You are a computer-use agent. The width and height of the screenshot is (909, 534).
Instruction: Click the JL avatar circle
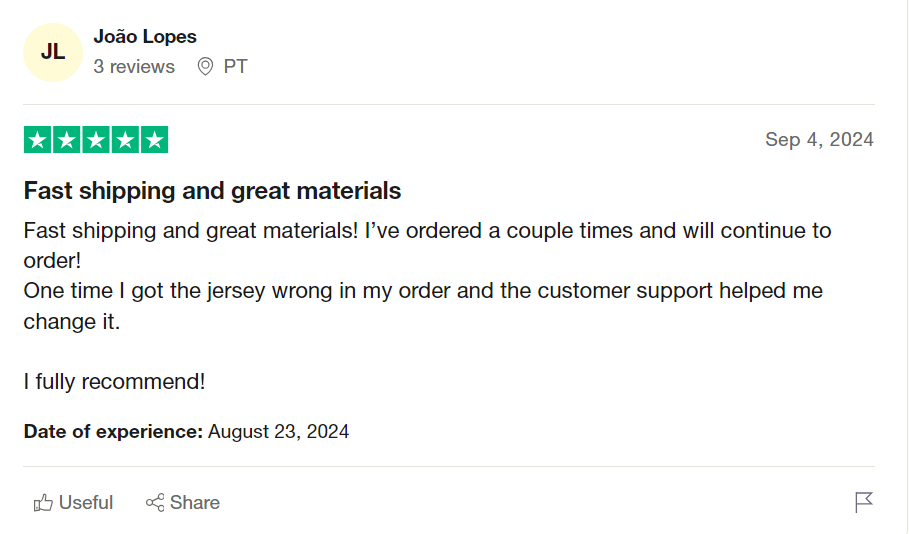pos(53,52)
